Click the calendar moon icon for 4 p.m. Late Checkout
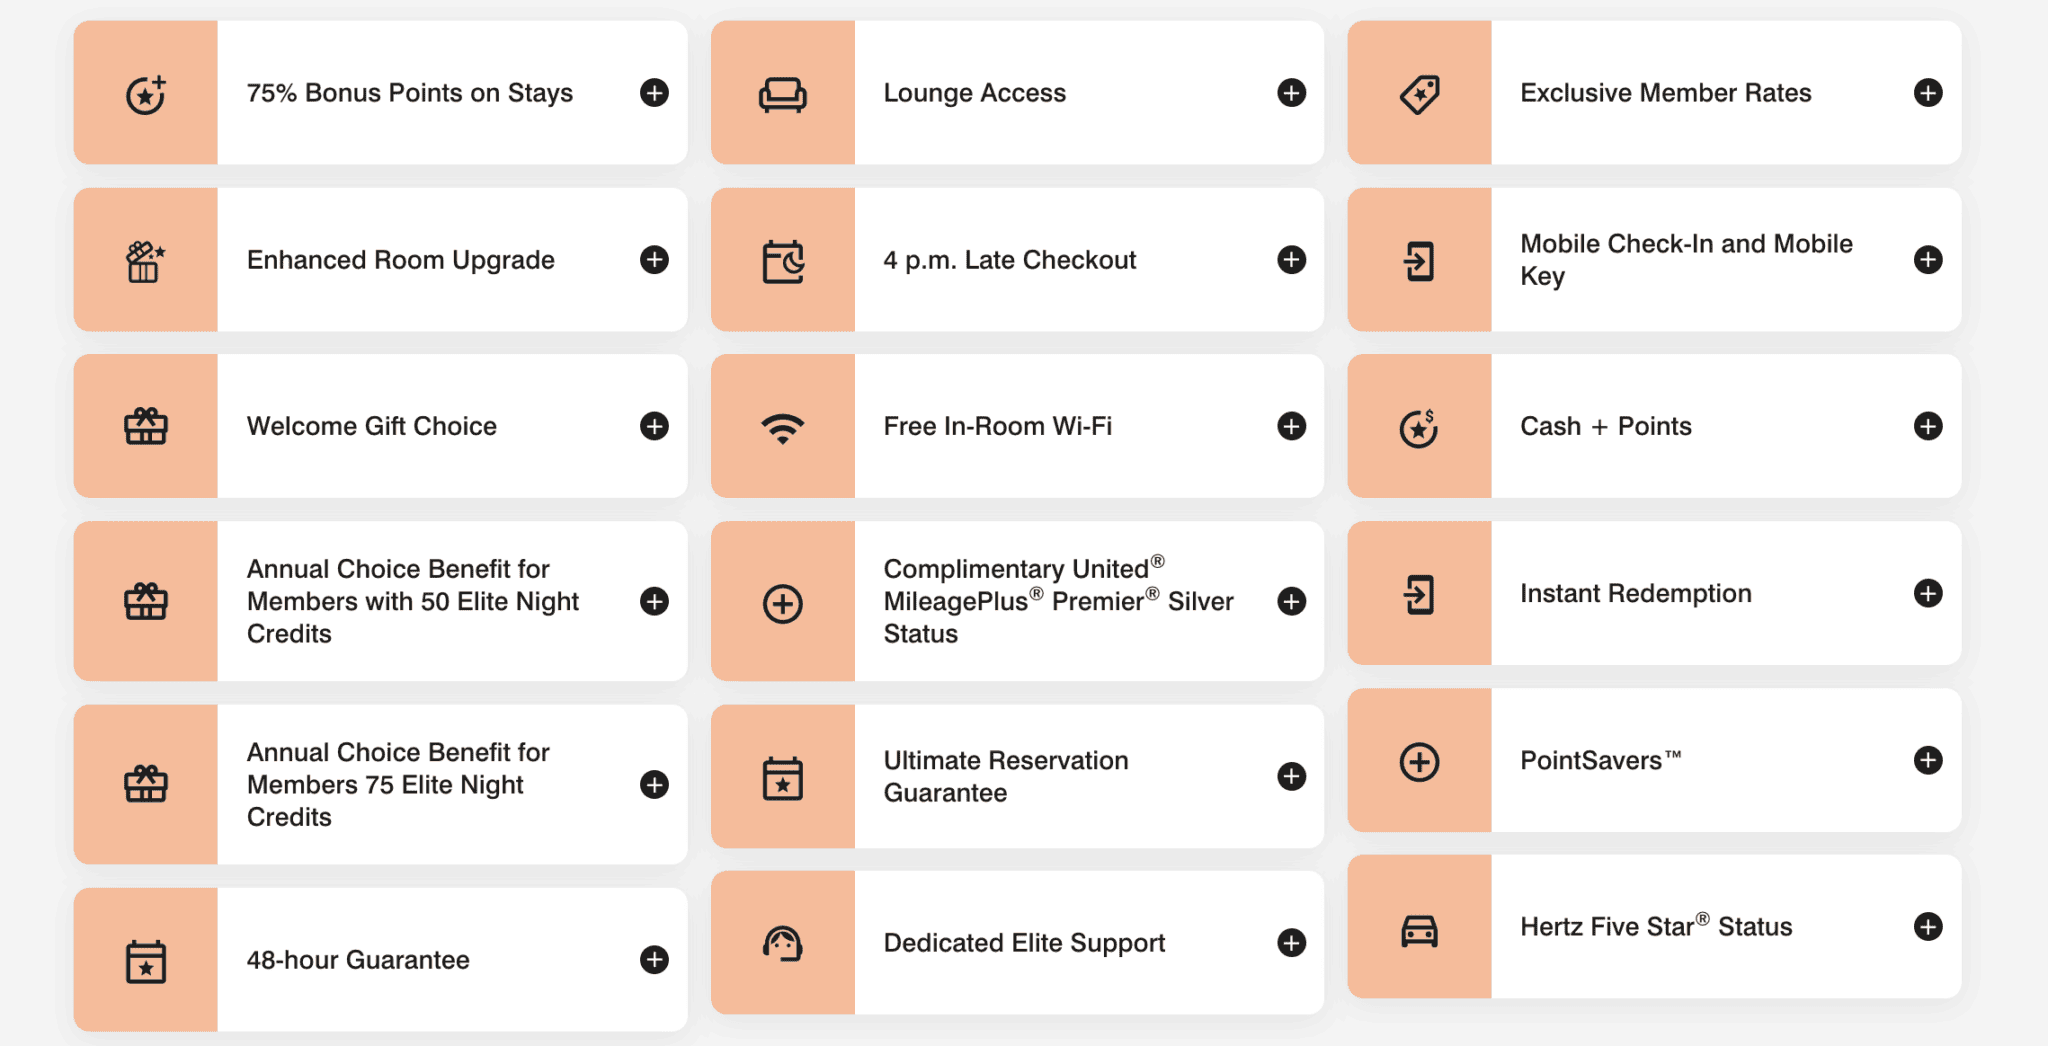The image size is (2048, 1046). (x=782, y=261)
